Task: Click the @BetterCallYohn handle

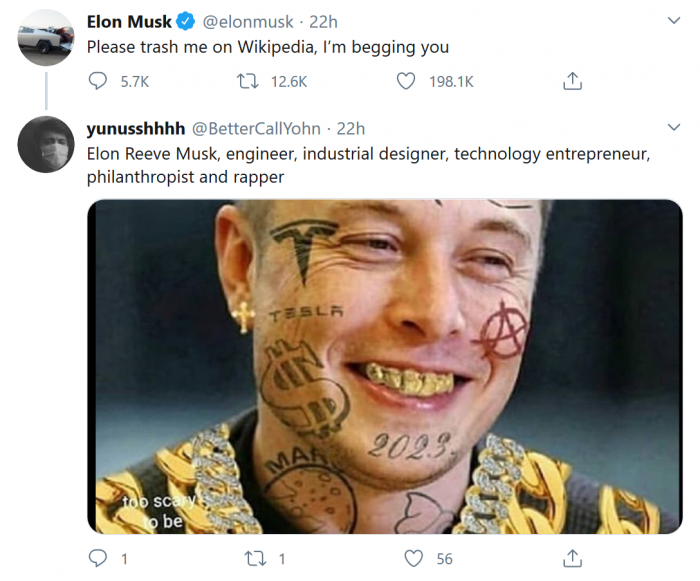Action: point(258,128)
